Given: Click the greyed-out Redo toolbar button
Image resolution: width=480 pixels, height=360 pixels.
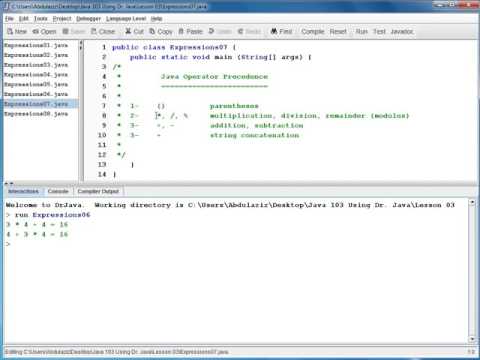Looking at the screenshot, I should [250, 31].
